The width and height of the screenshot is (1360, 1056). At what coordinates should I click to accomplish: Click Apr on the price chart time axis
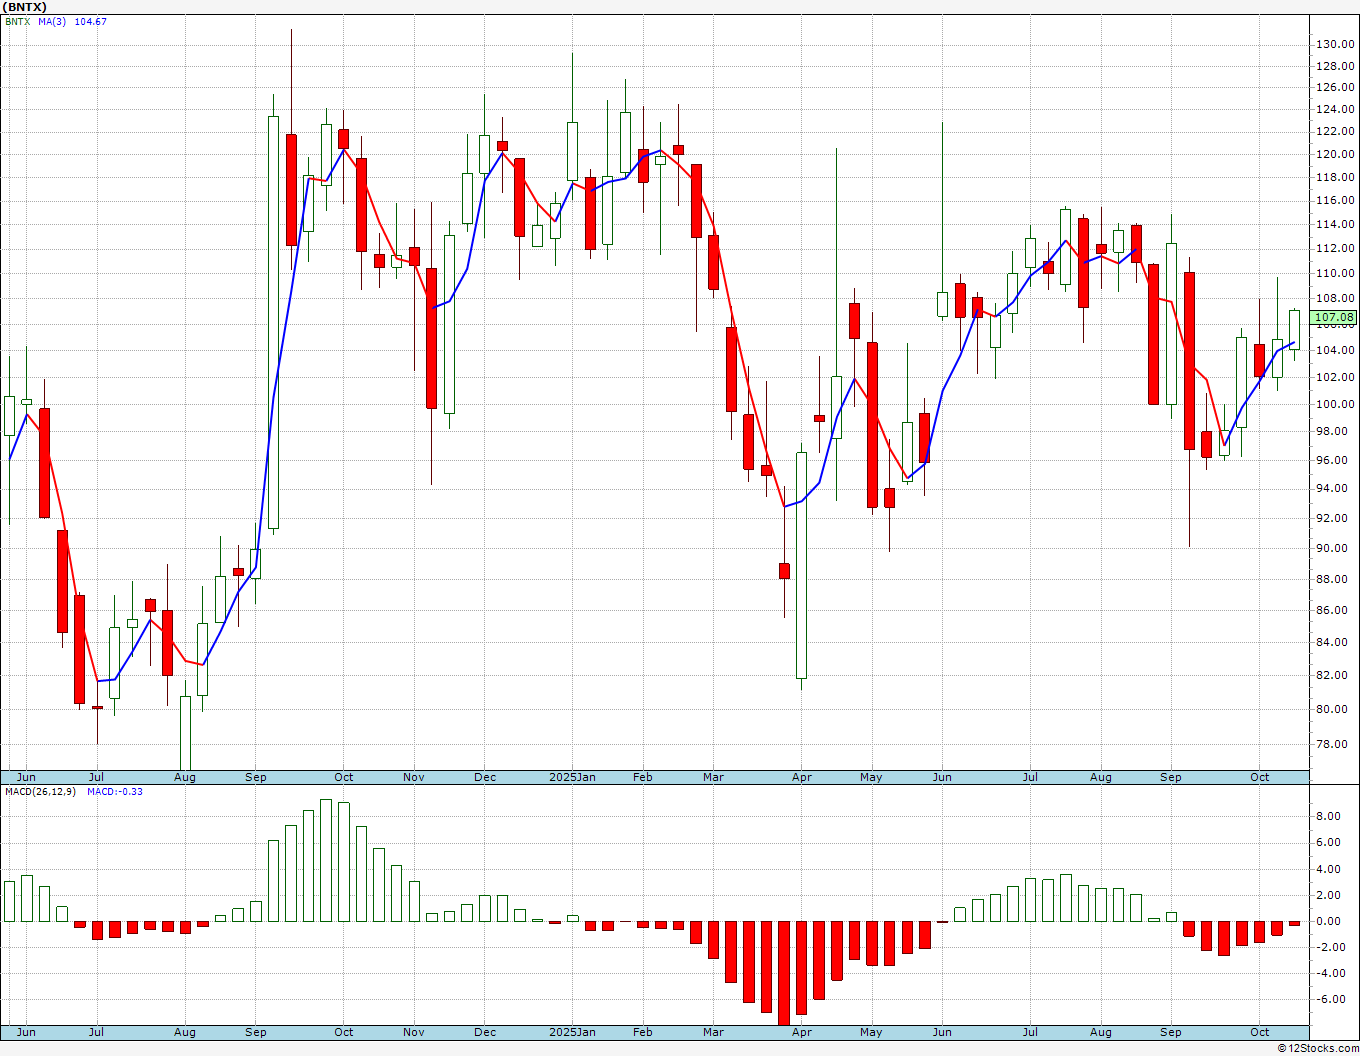[801, 777]
